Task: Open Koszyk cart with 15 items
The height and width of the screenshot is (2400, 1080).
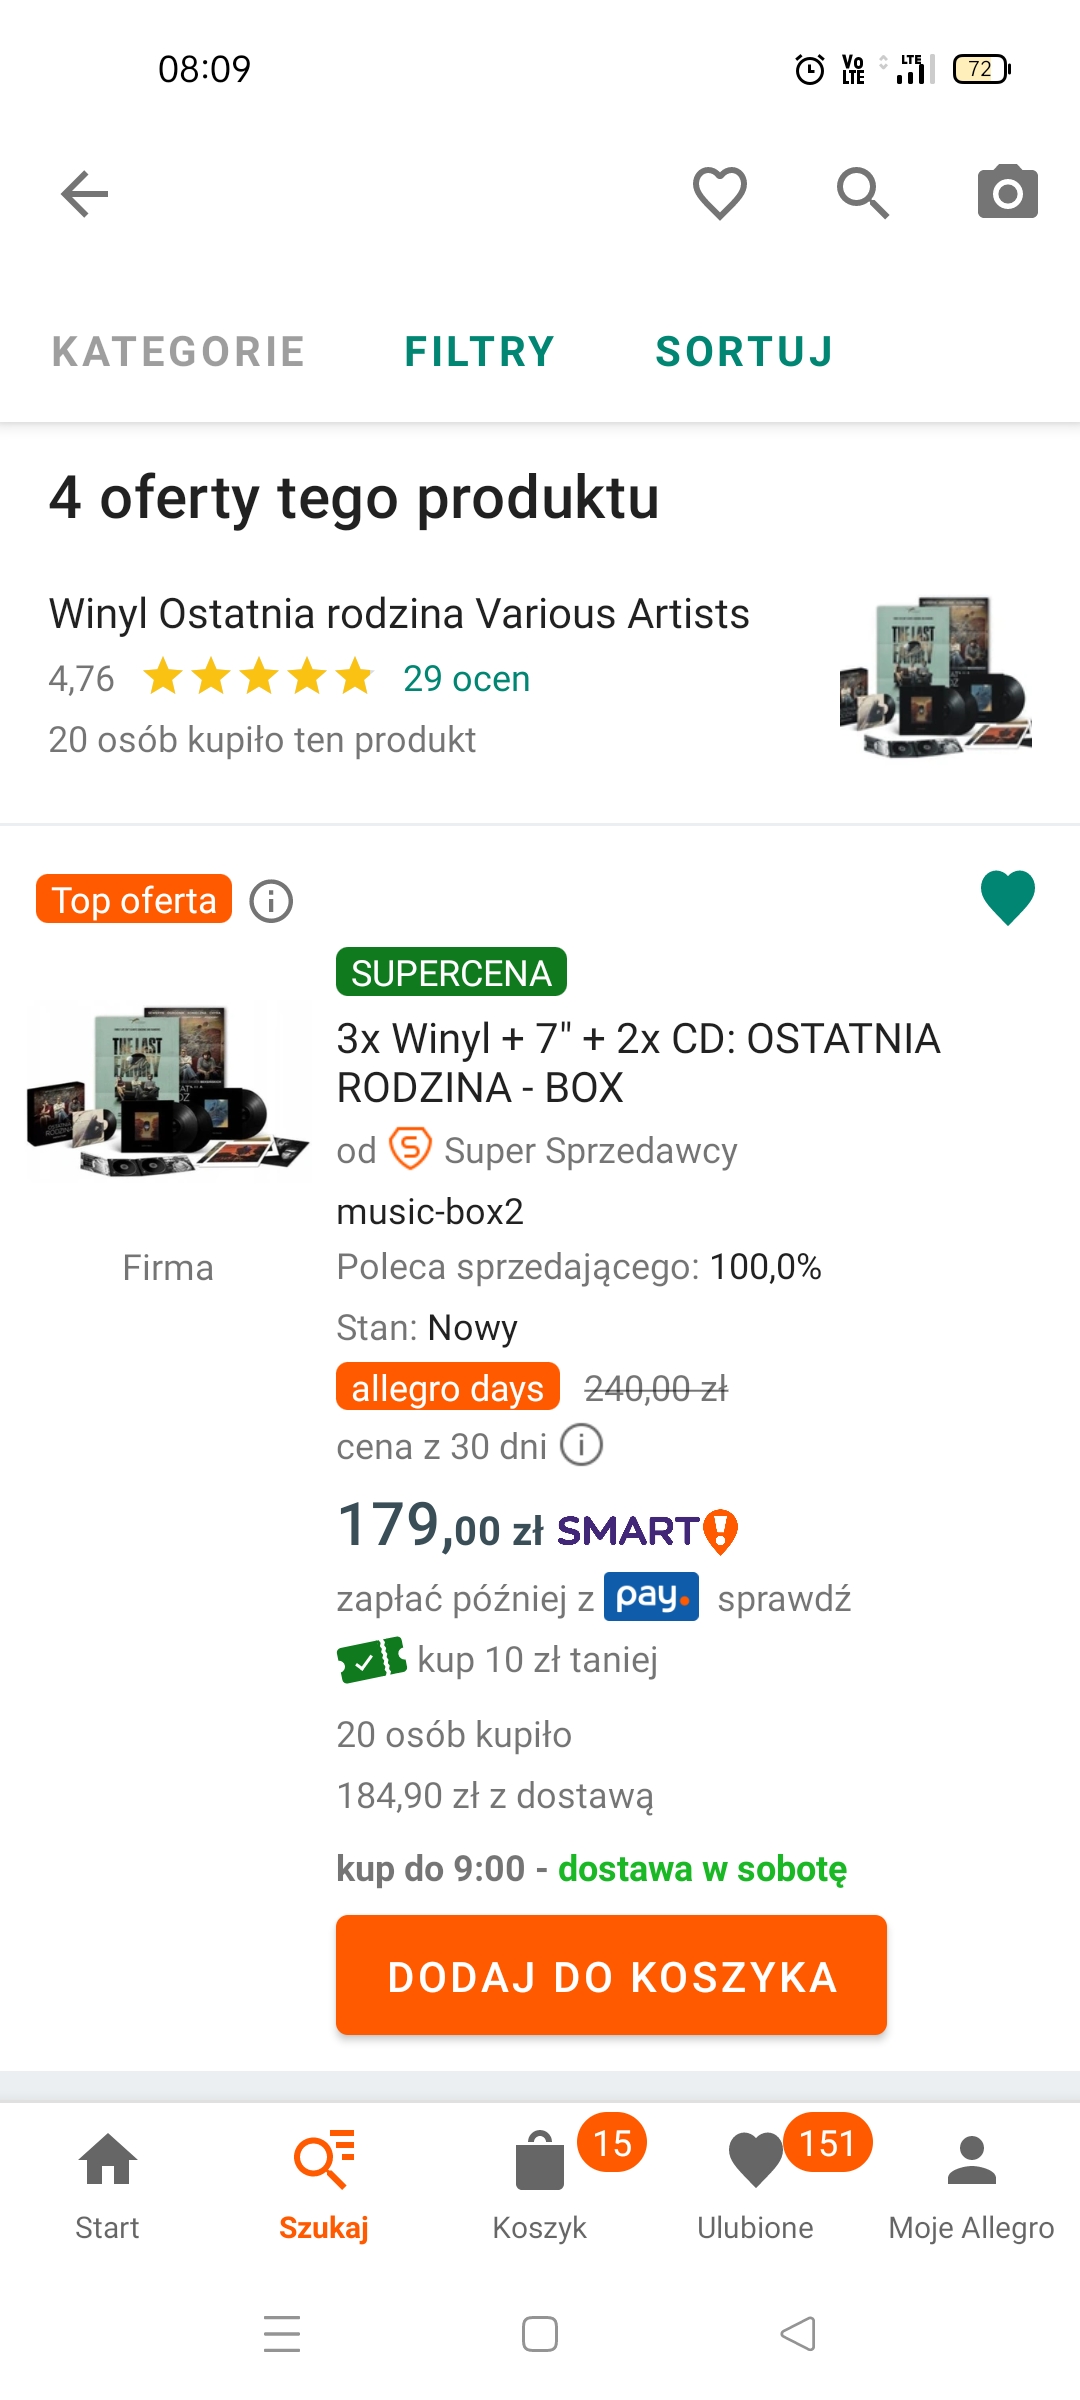Action: [x=540, y=2184]
